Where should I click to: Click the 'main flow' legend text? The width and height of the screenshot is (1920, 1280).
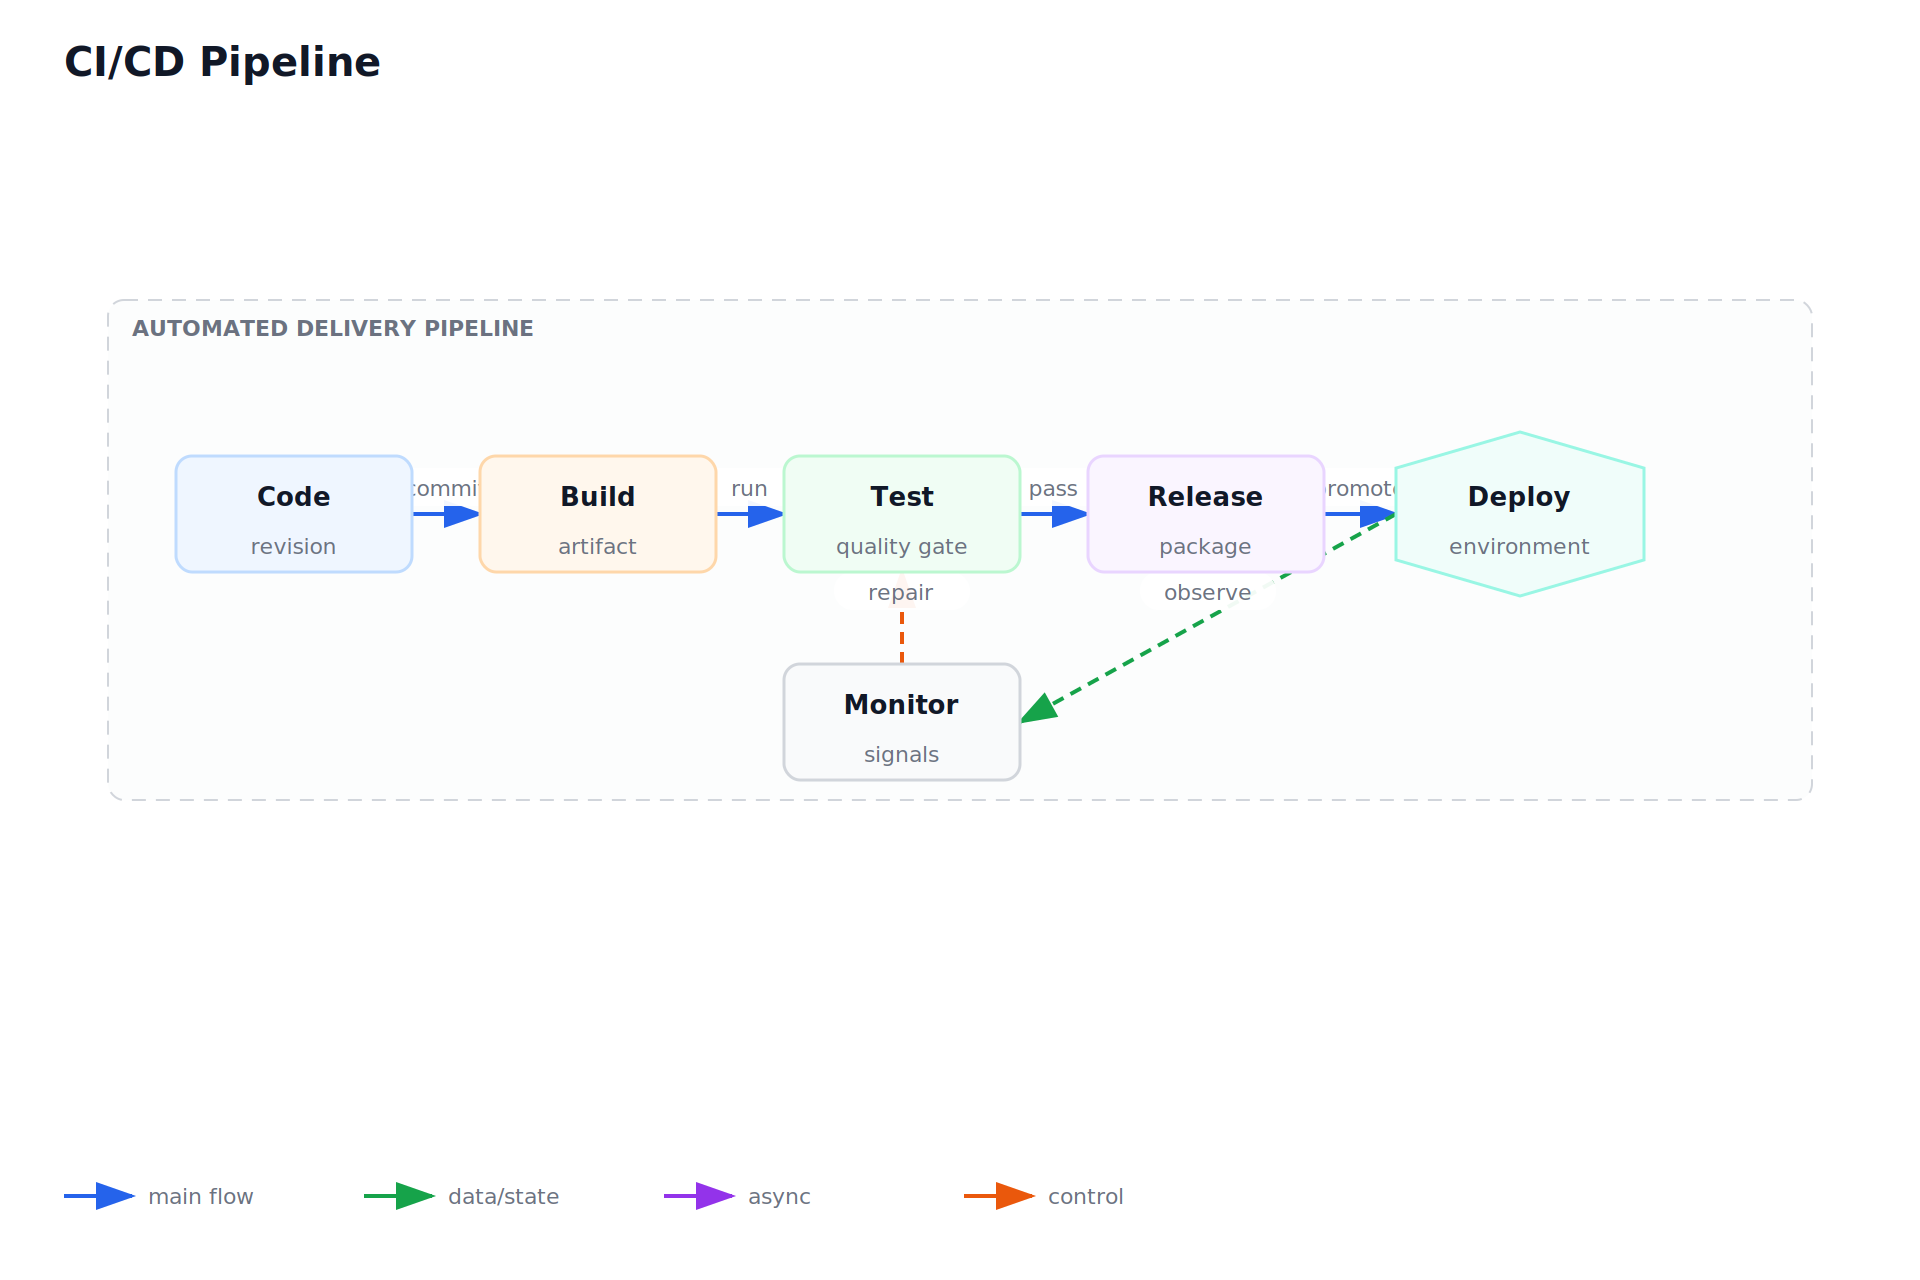(201, 1197)
